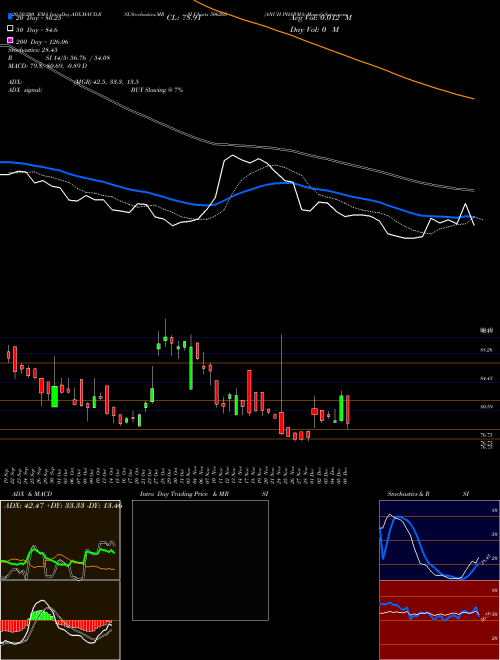This screenshot has height=660, width=500.
Task: Click the 'CL: 78.91' closing price text
Action: point(184,18)
